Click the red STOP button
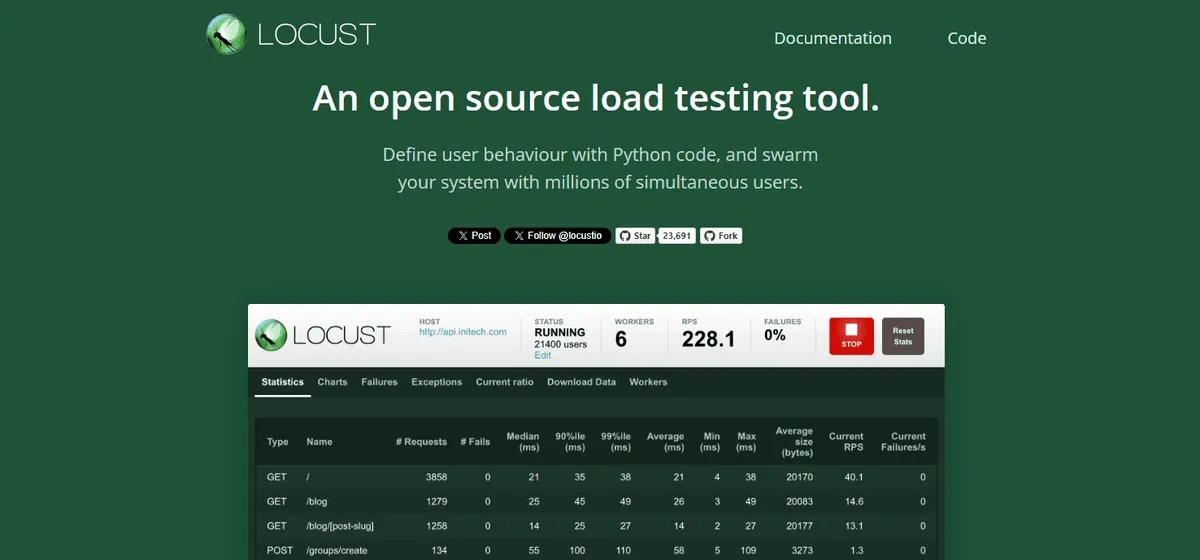The image size is (1200, 560). pos(851,336)
